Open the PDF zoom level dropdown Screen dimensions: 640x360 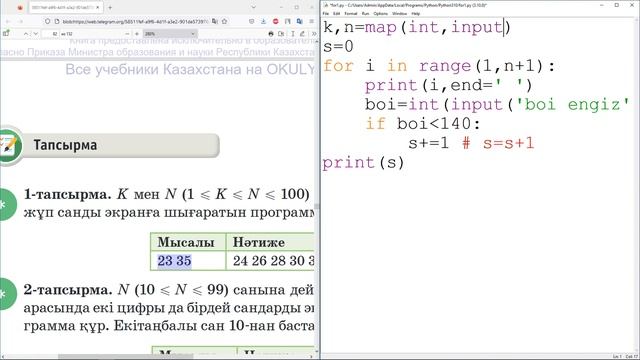point(169,34)
